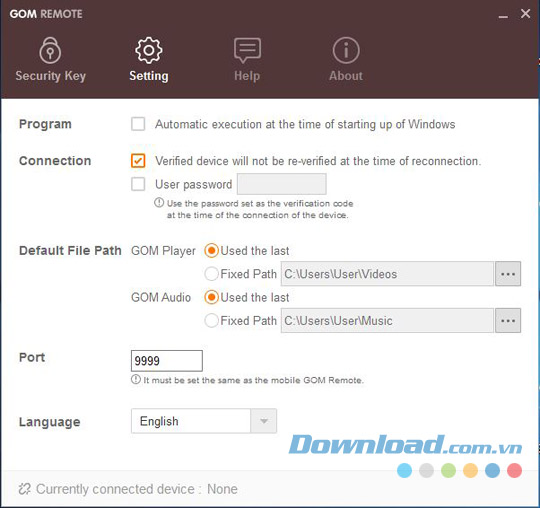Select GOM Audio Fixed Path option
The height and width of the screenshot is (508, 540).
211,321
